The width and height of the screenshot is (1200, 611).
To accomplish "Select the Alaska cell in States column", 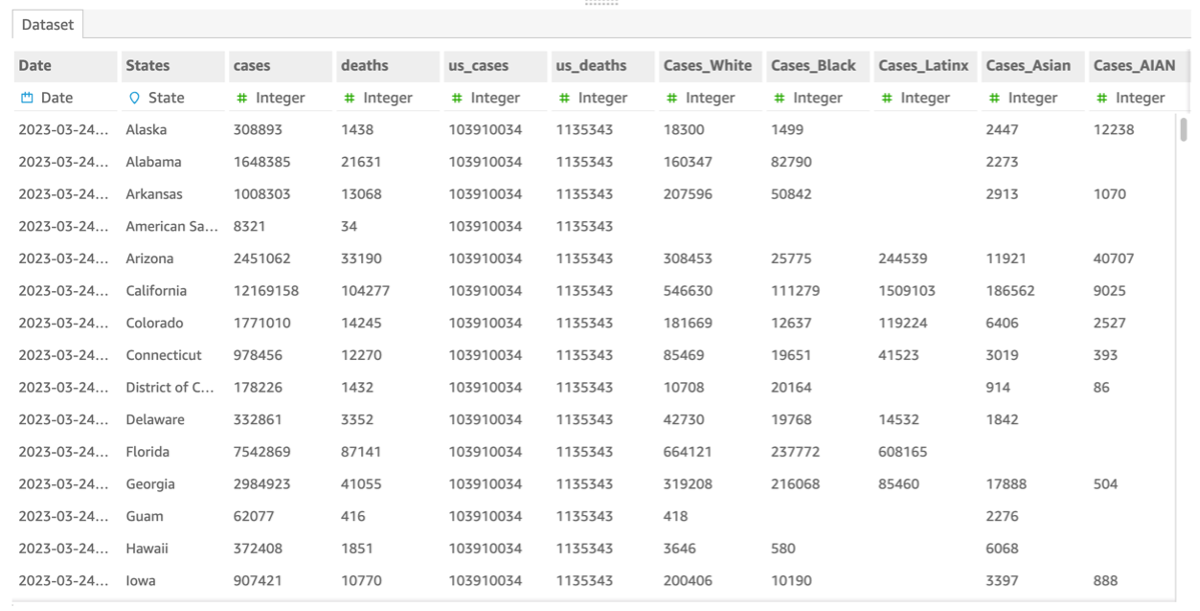I will pyautogui.click(x=146, y=129).
